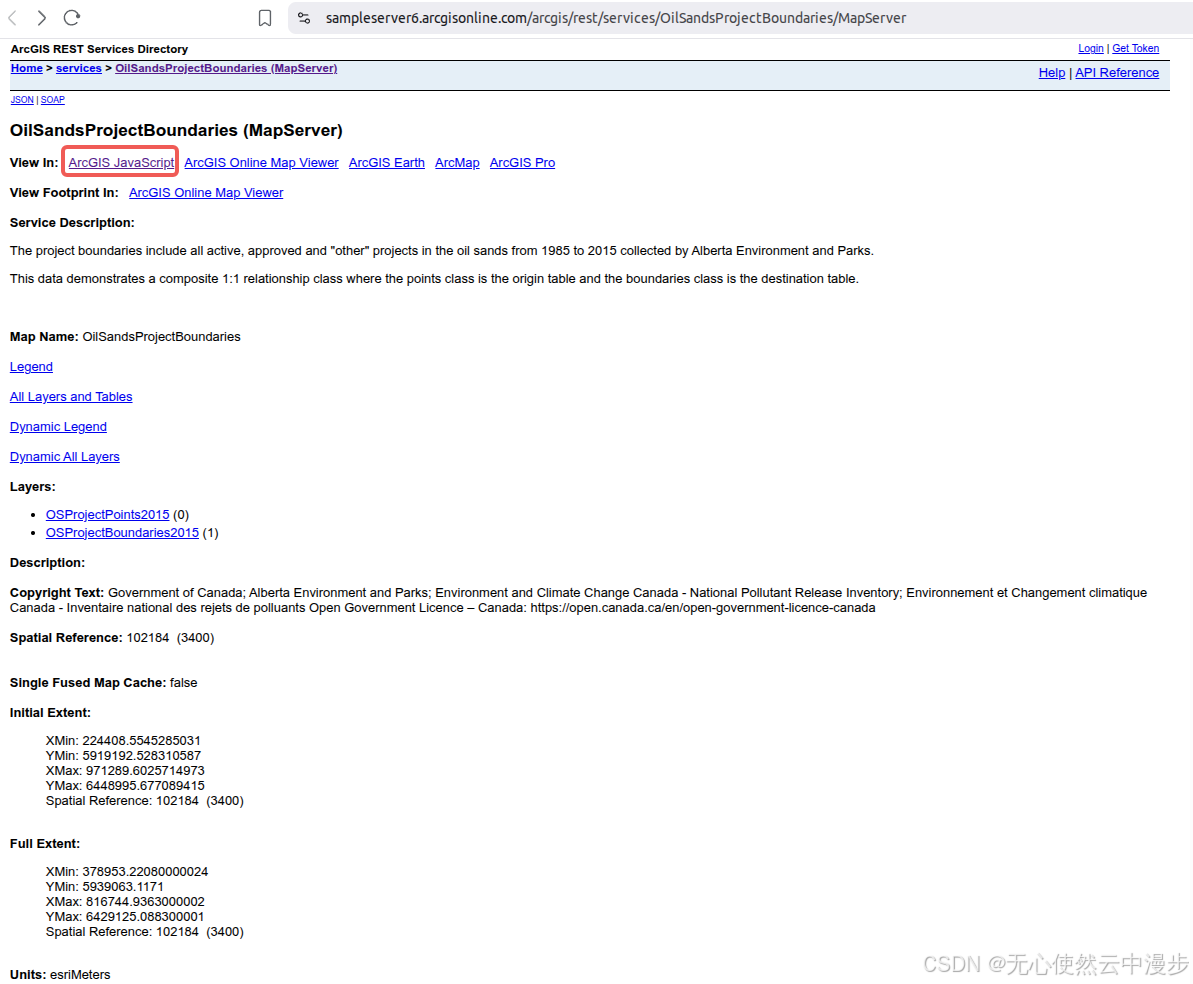View the service as SOAP
1193x984 pixels.
pos(52,100)
